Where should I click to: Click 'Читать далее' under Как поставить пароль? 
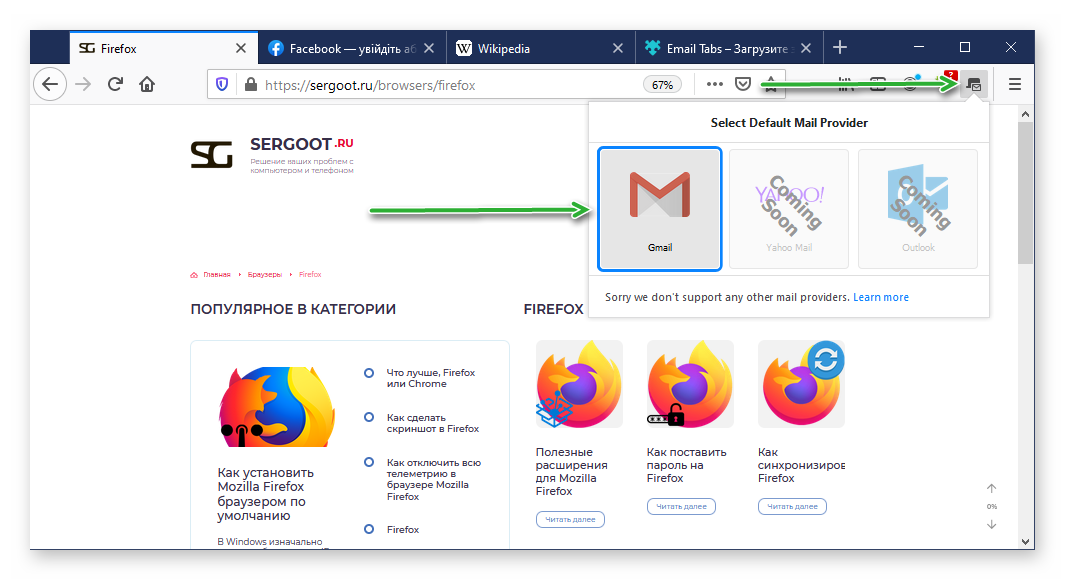pos(681,507)
